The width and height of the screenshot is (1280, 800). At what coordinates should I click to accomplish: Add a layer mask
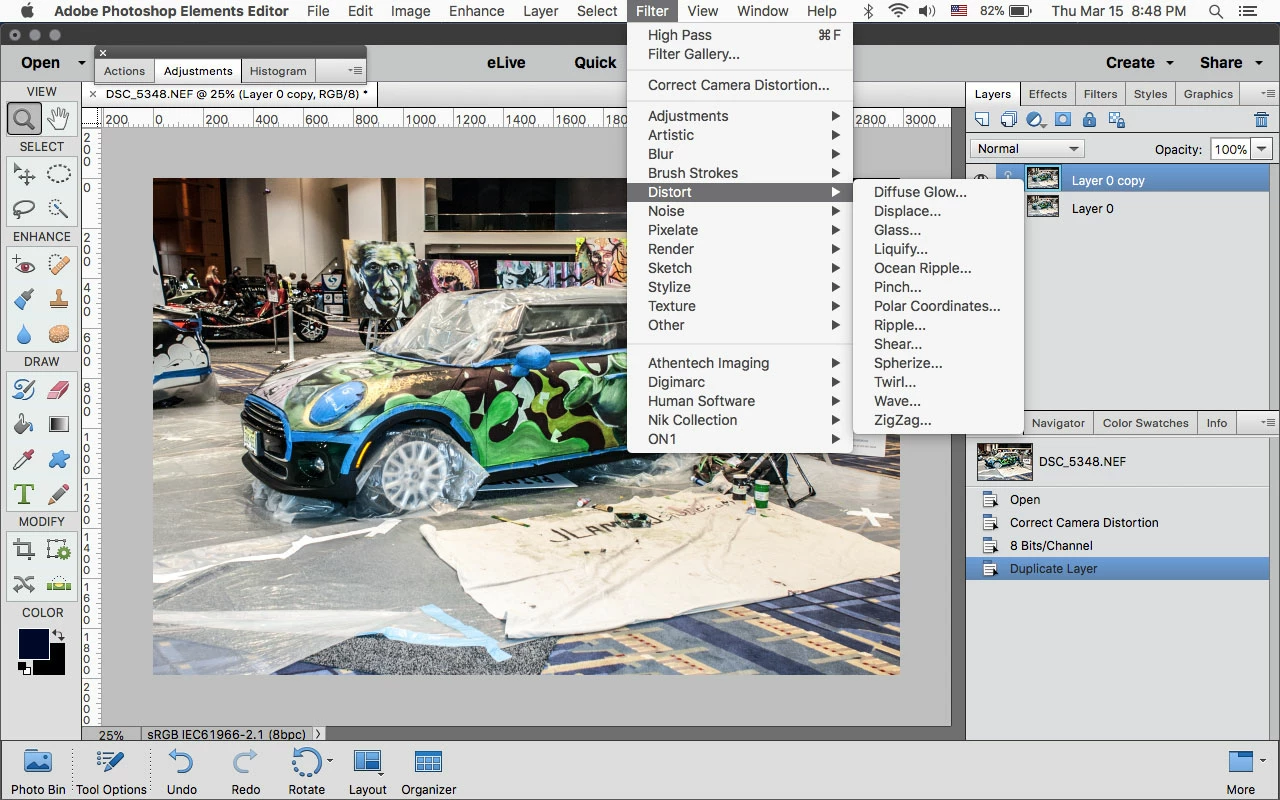(1063, 120)
